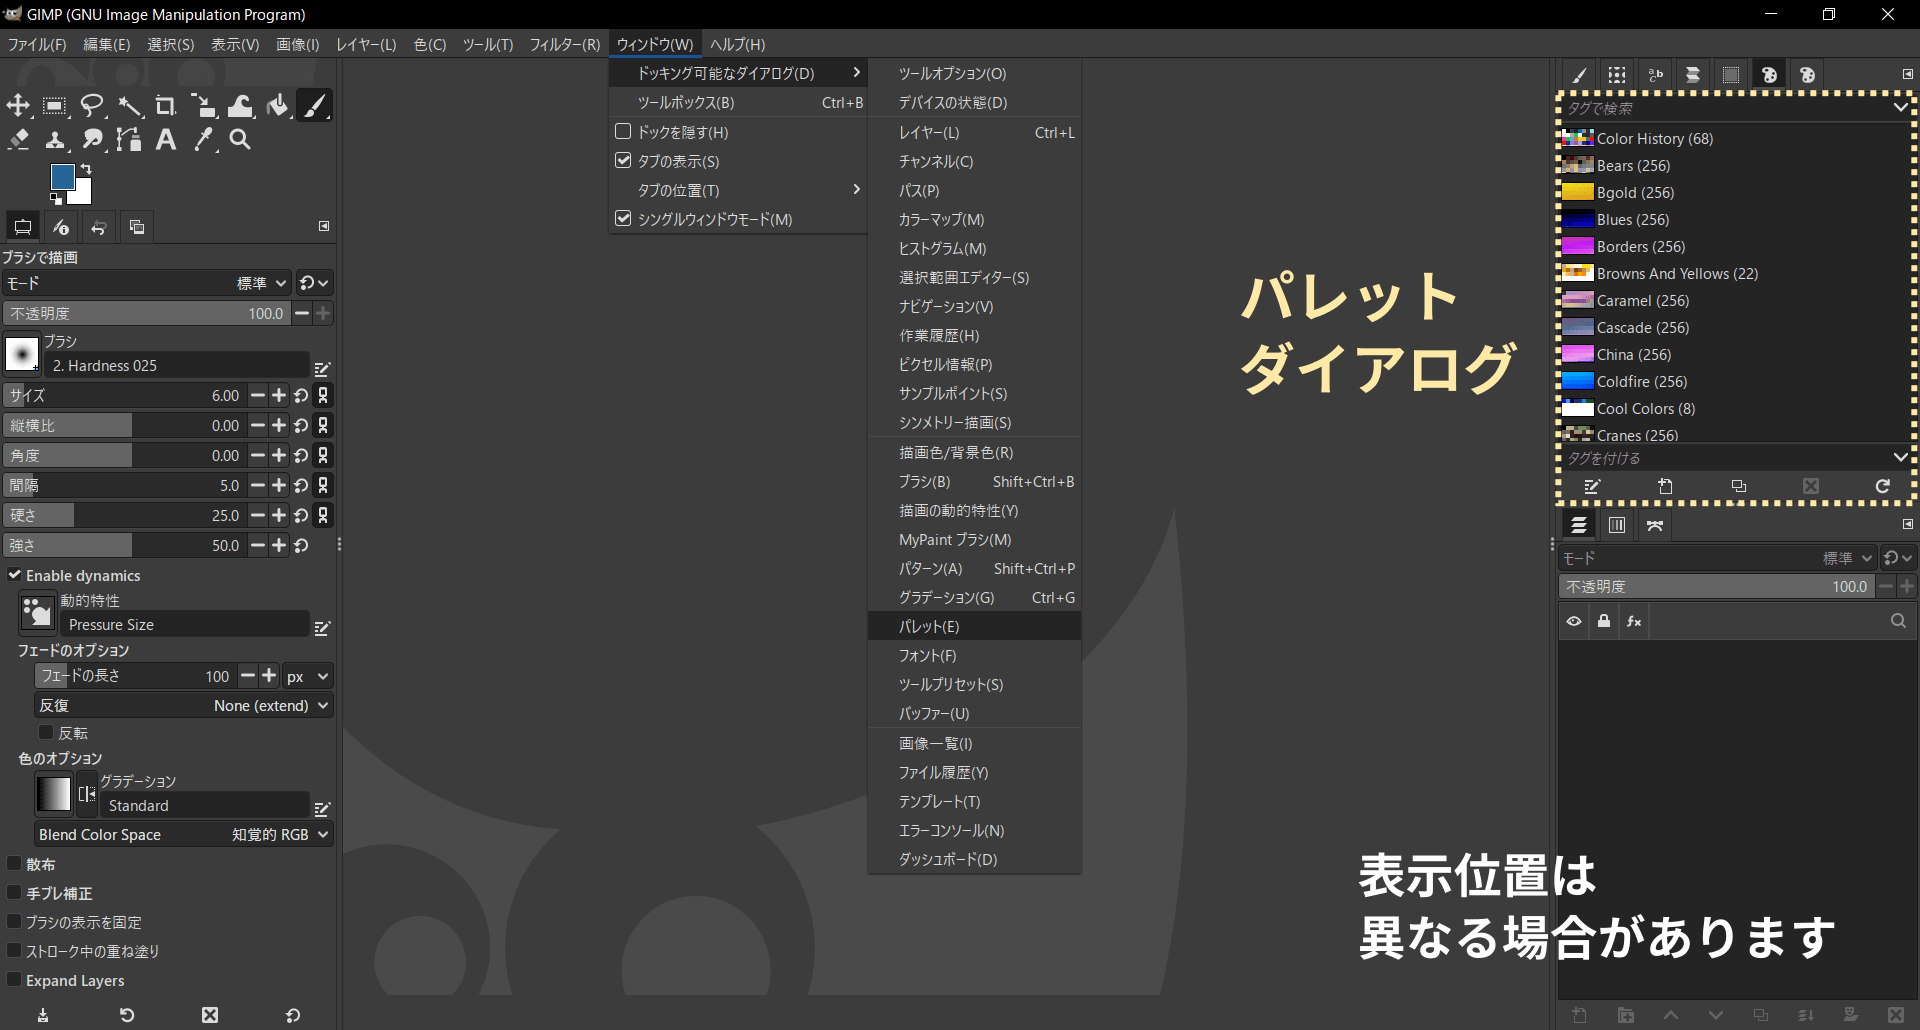Enable the 手ブレ補正 checkbox

click(x=15, y=893)
